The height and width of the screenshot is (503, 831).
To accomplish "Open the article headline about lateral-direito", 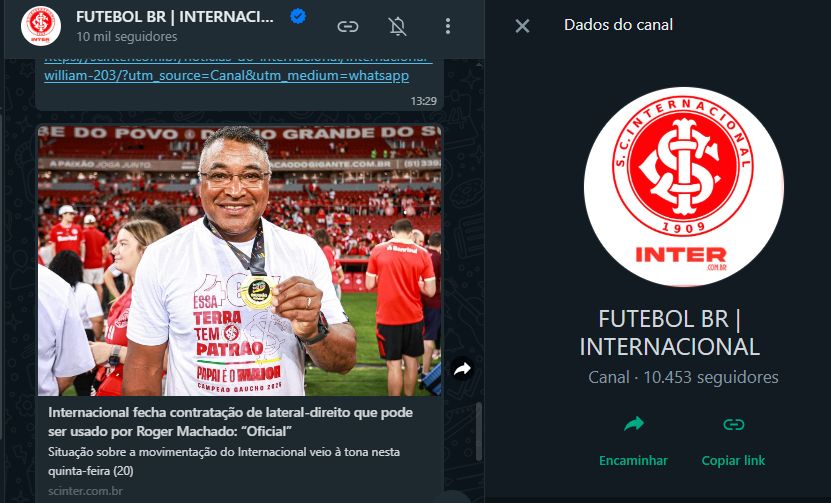I will coord(231,421).
